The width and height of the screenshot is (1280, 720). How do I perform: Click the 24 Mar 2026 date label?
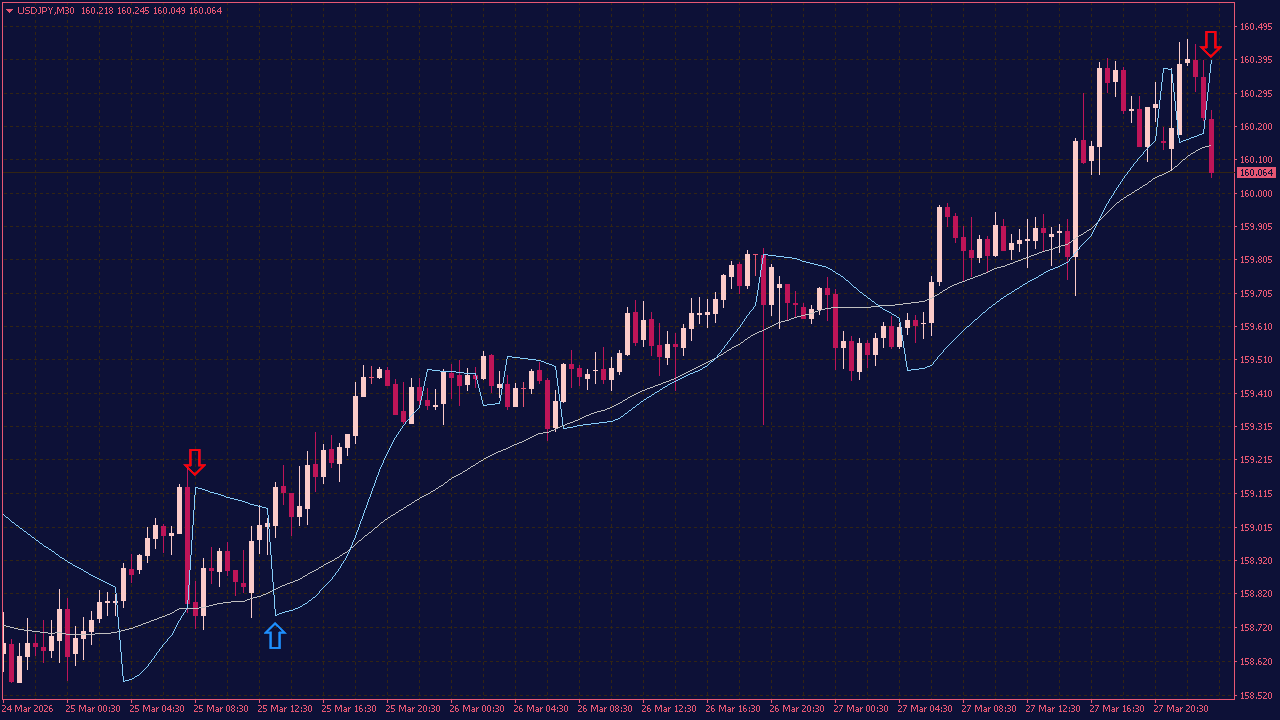tap(30, 708)
